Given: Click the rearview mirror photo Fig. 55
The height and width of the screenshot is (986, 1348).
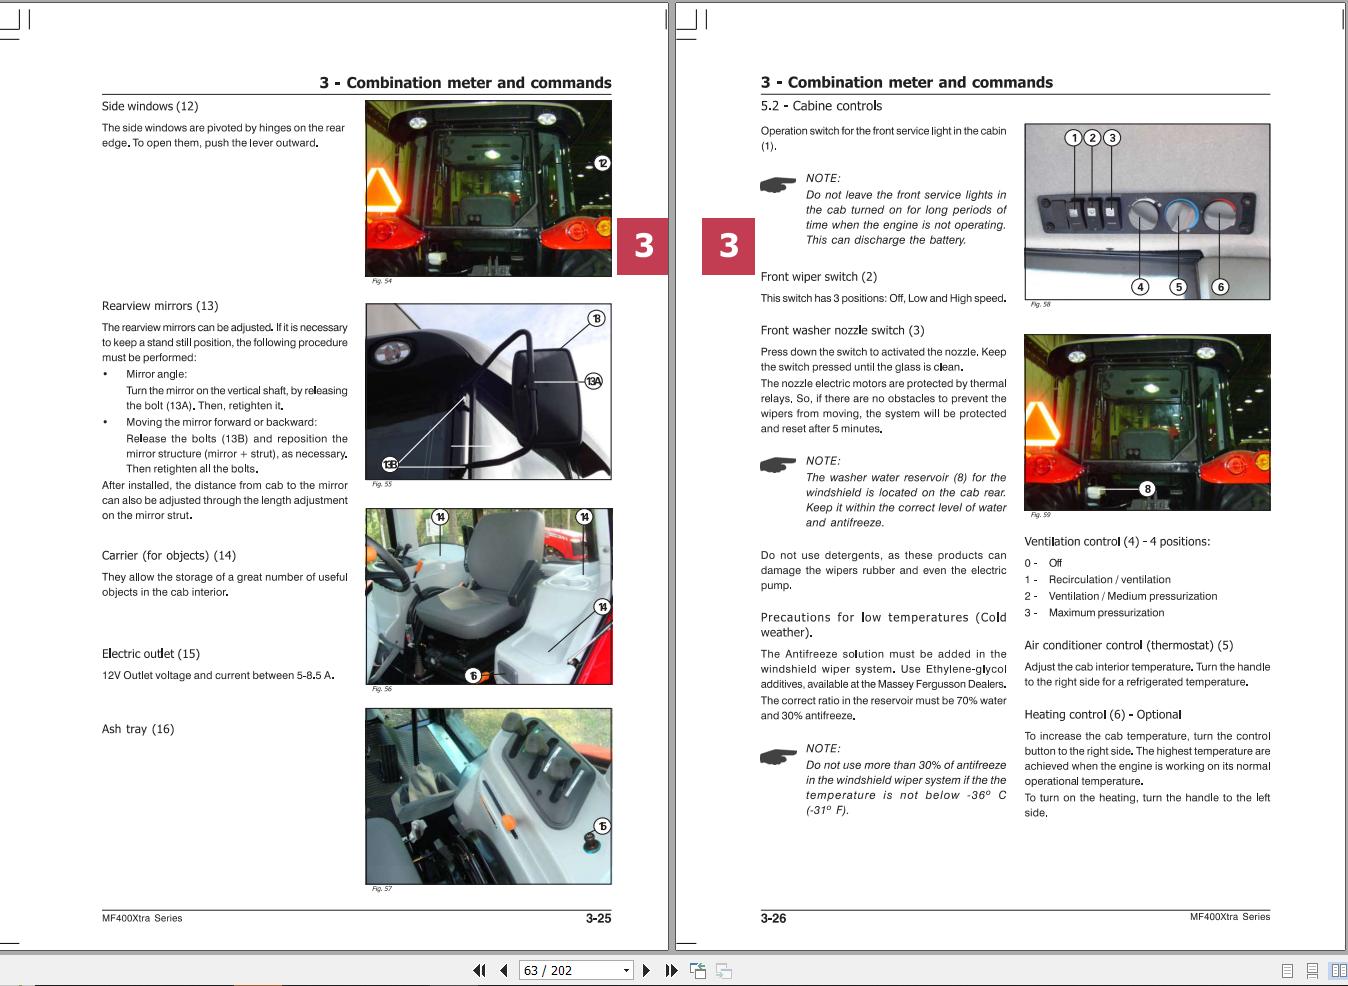Looking at the screenshot, I should click(488, 391).
